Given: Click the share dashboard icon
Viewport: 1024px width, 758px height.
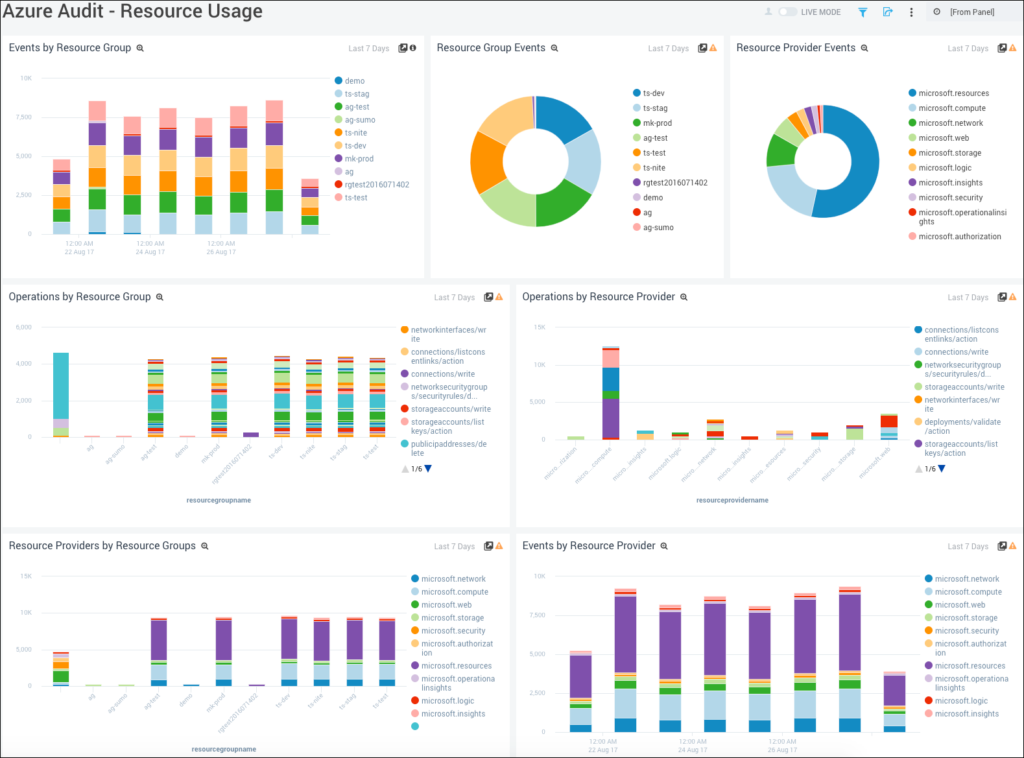Looking at the screenshot, I should 888,12.
